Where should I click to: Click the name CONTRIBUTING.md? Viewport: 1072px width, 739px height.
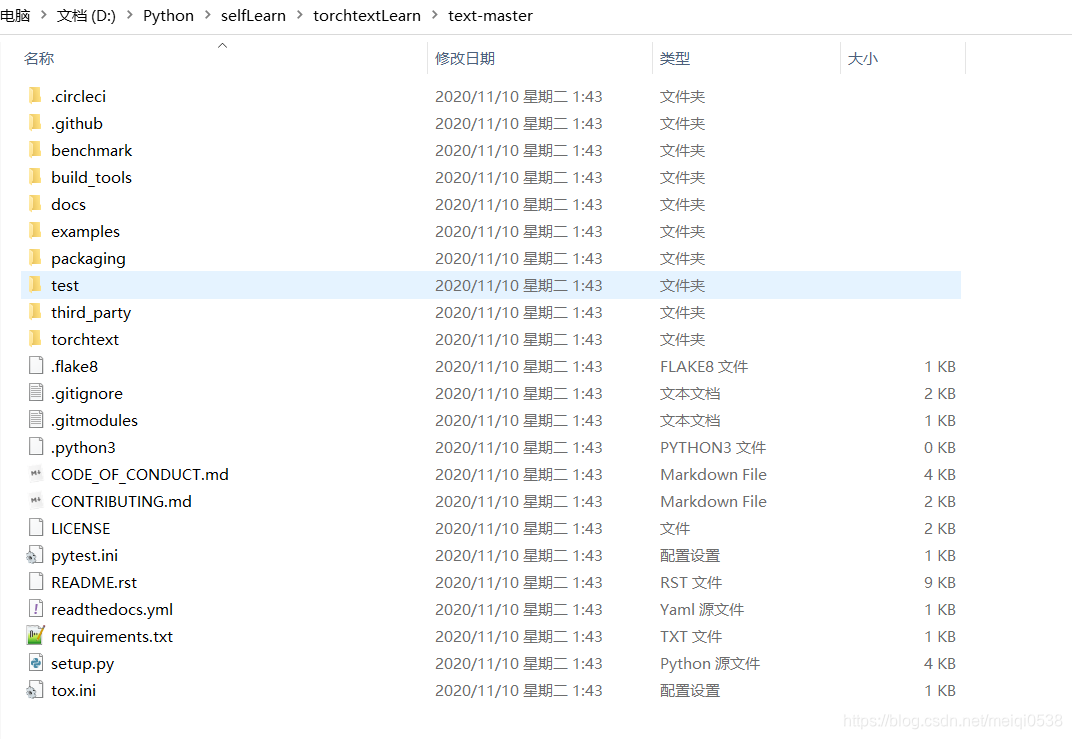(121, 501)
